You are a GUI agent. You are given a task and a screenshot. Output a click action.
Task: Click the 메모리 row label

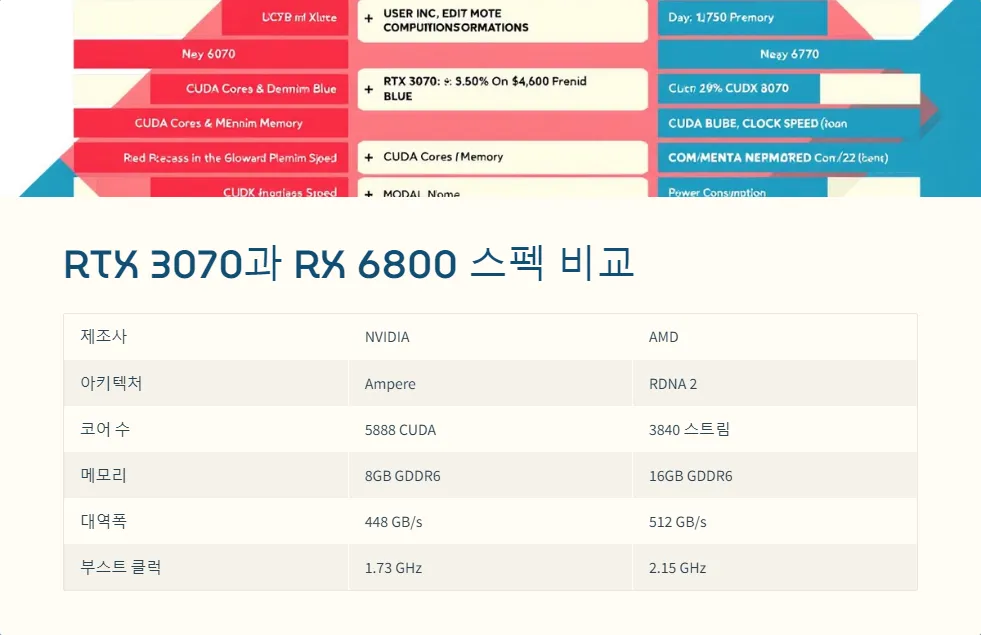click(104, 475)
